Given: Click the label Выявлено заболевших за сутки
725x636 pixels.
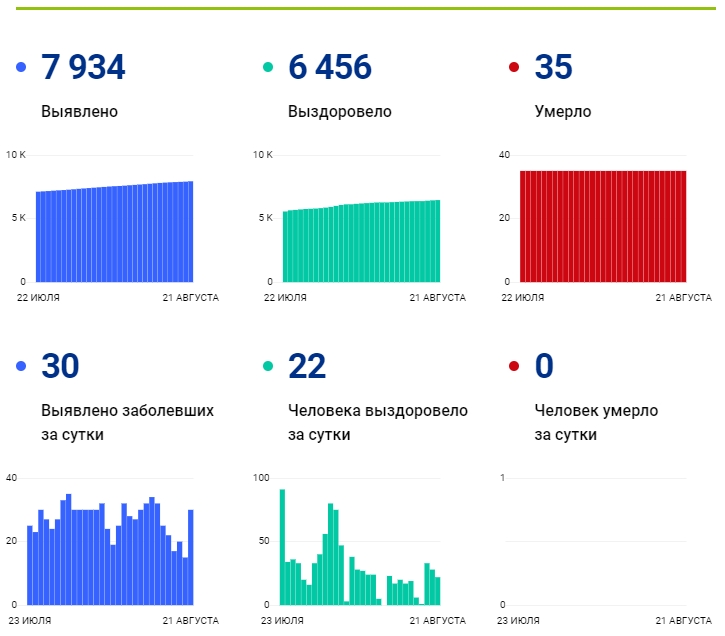Looking at the screenshot, I should pos(127,422).
